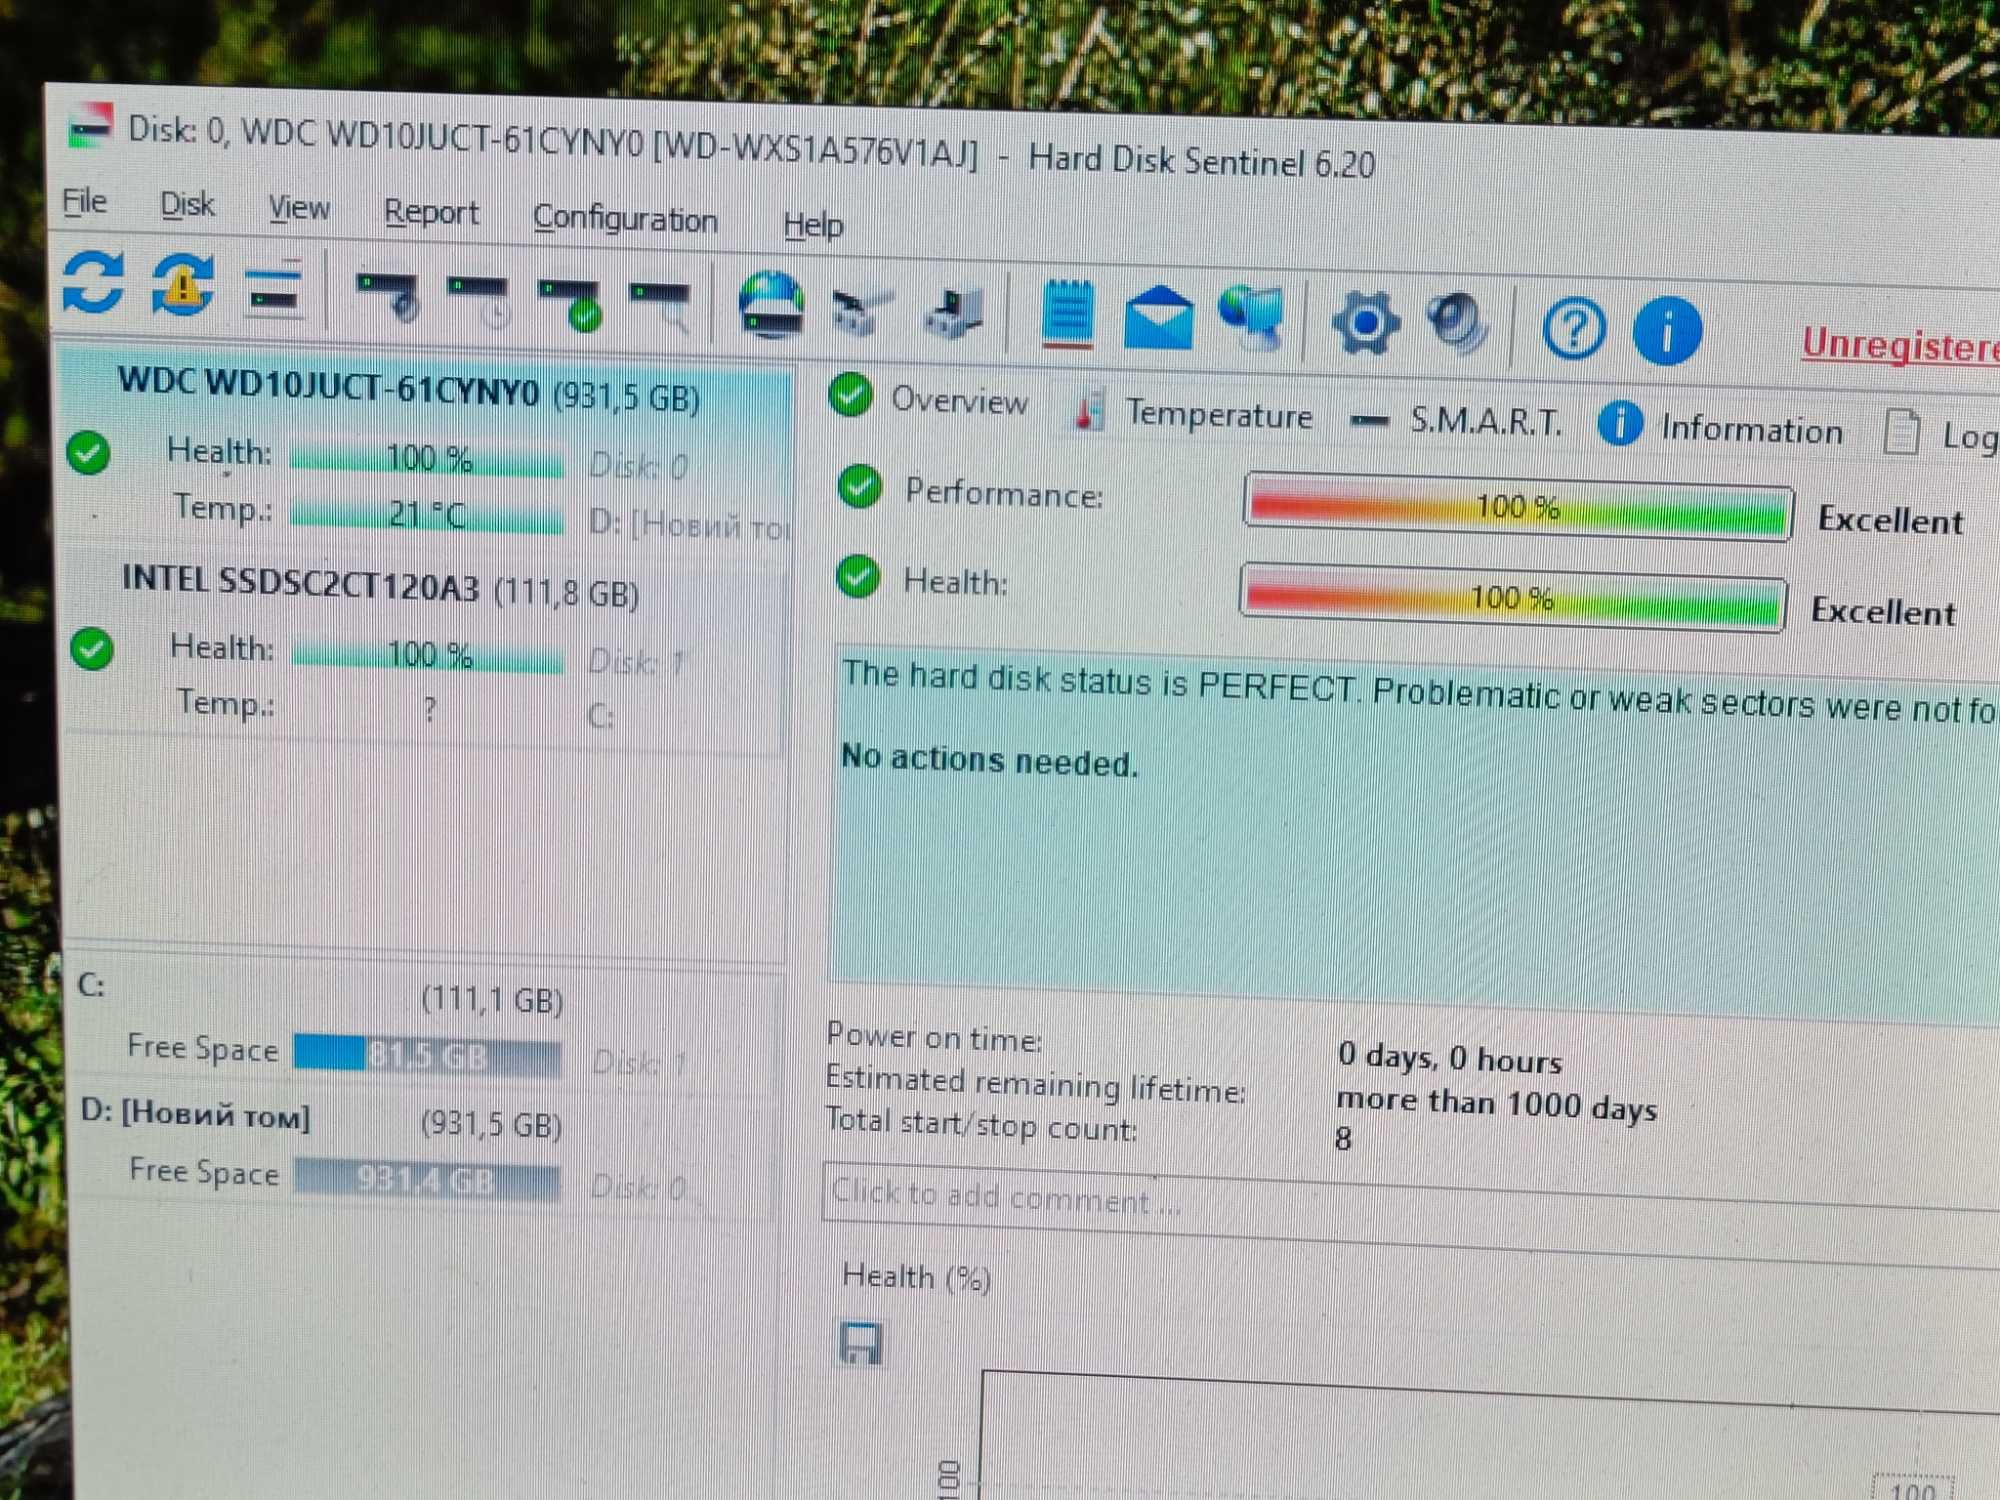Switch to the S.M.A.R.T. tab
Screen dimensions: 2000x1500
coord(1455,421)
